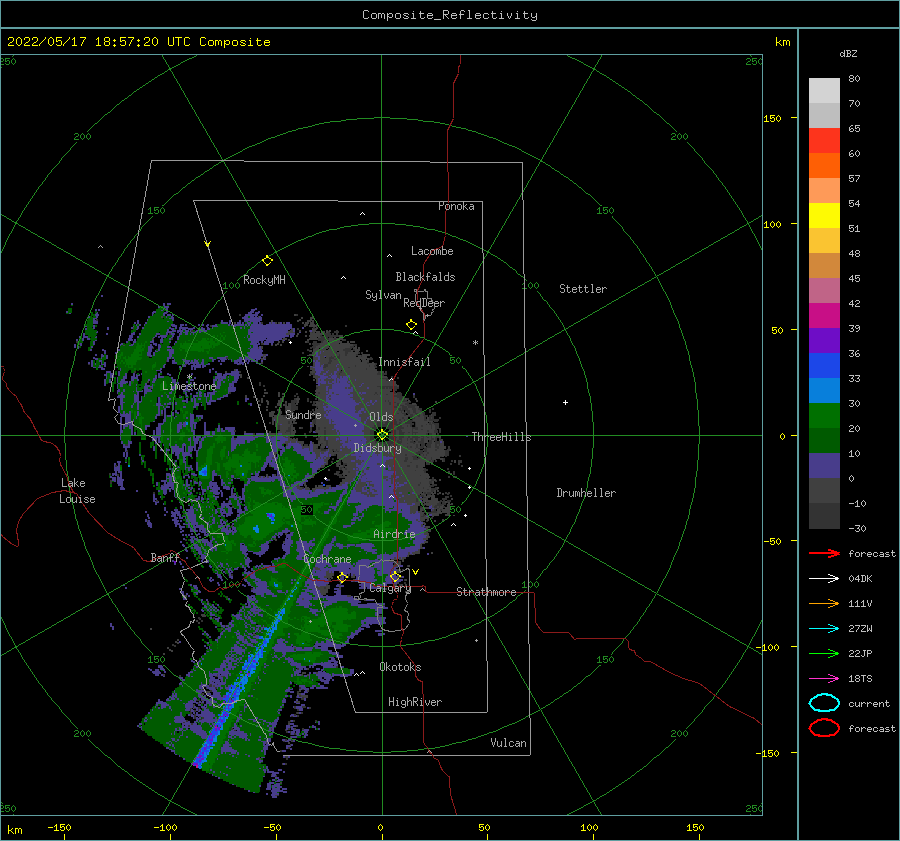Click the Innisfail city label
Image resolution: width=900 pixels, height=841 pixels.
click(x=404, y=362)
